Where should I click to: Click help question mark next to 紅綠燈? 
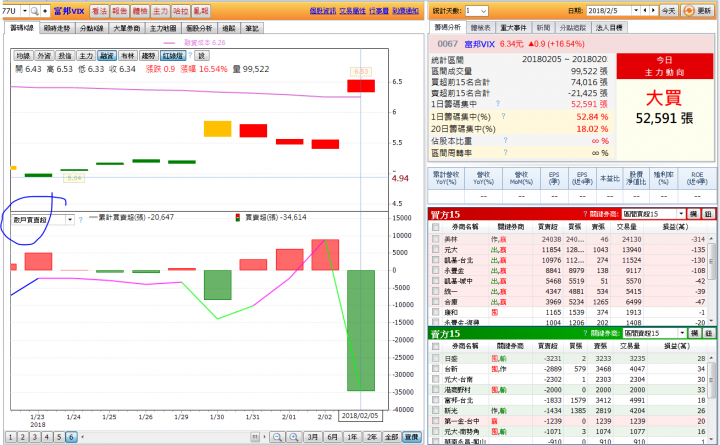click(190, 56)
